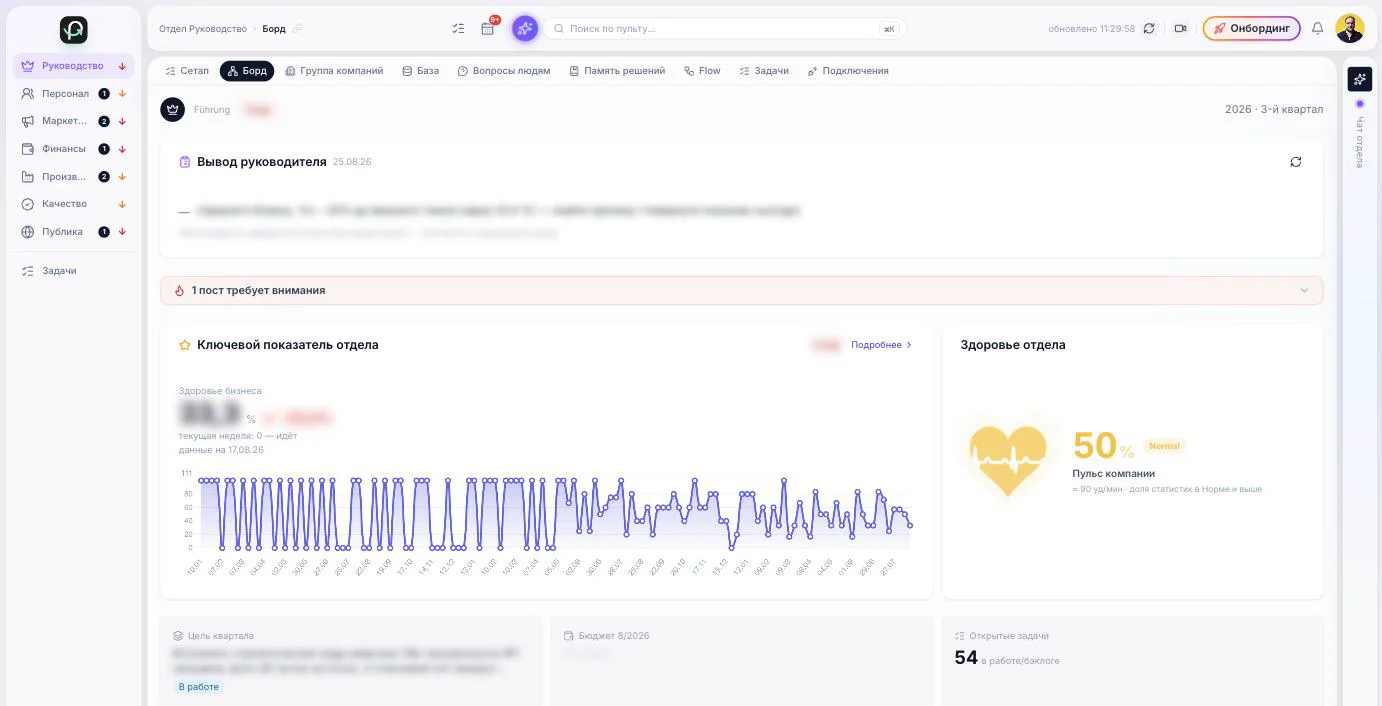1382x706 pixels.
Task: Expand the '1 пост требует внимания' alert
Action: (x=741, y=290)
